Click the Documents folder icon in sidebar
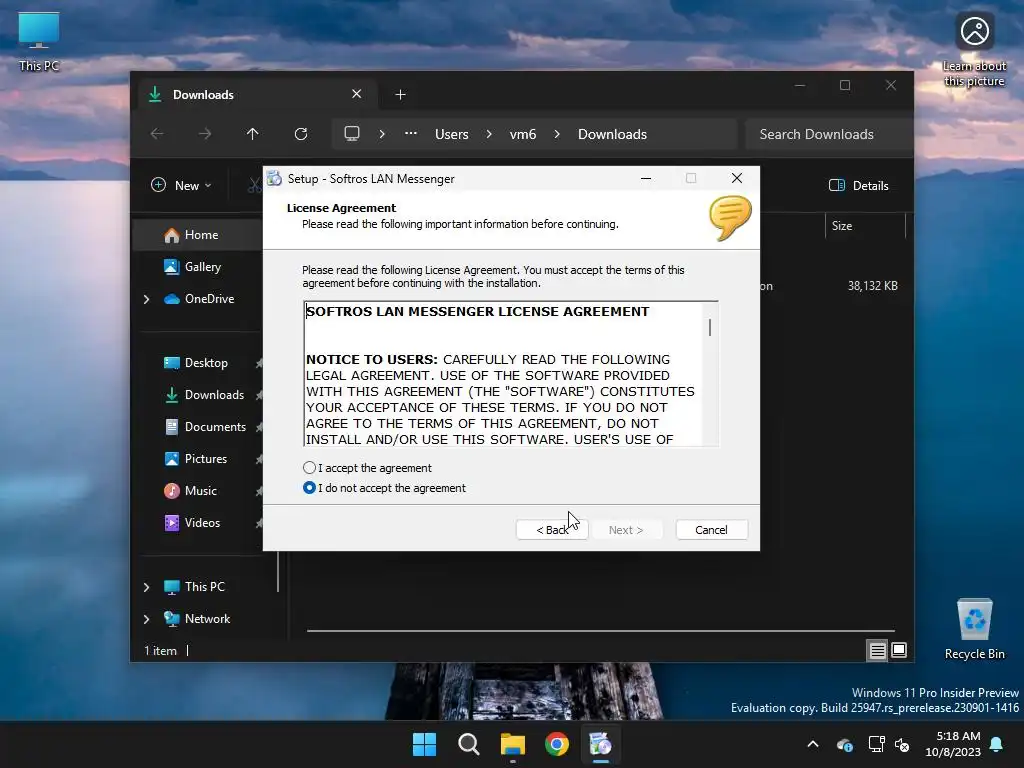Screen dimensions: 1024x768 [x=172, y=426]
